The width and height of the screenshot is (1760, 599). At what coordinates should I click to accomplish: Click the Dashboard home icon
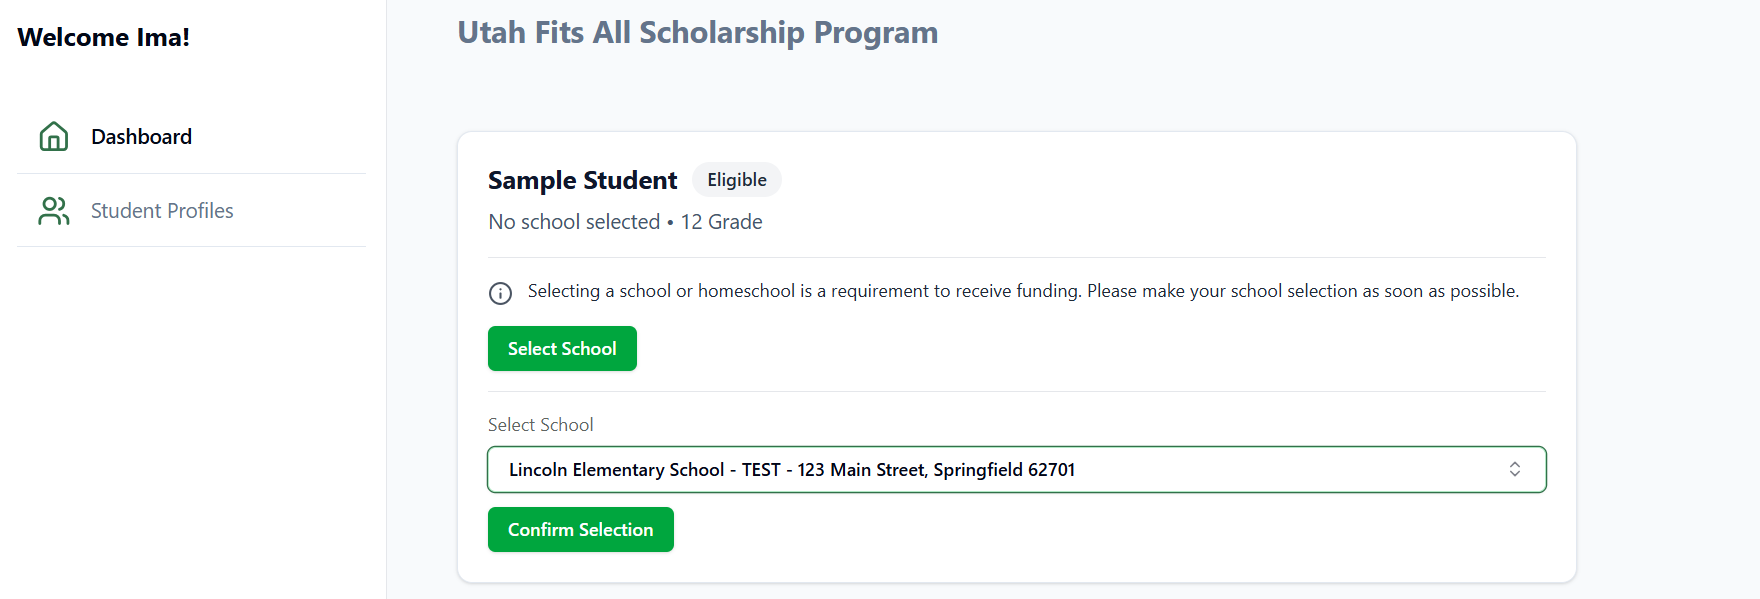click(x=54, y=136)
